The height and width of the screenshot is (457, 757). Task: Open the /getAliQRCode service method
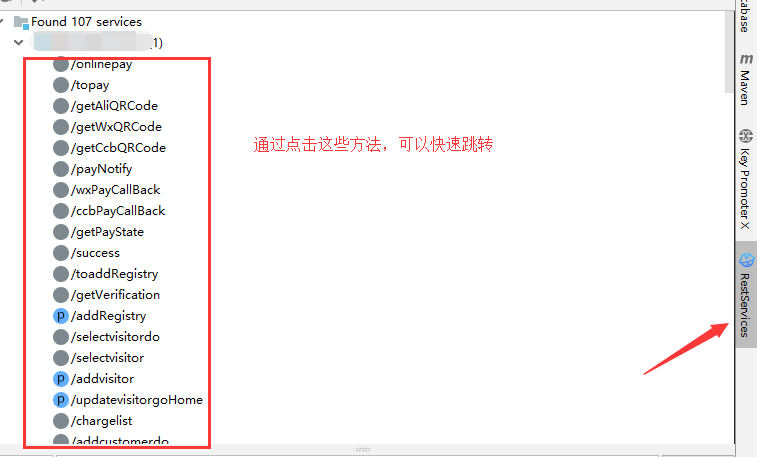coord(114,106)
